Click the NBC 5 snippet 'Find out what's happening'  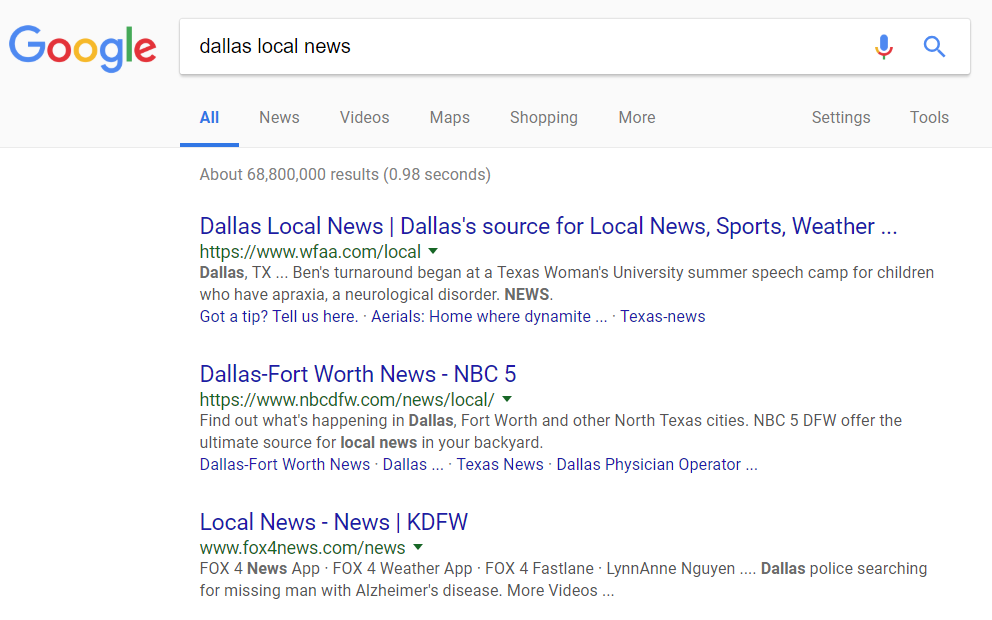tap(550, 431)
